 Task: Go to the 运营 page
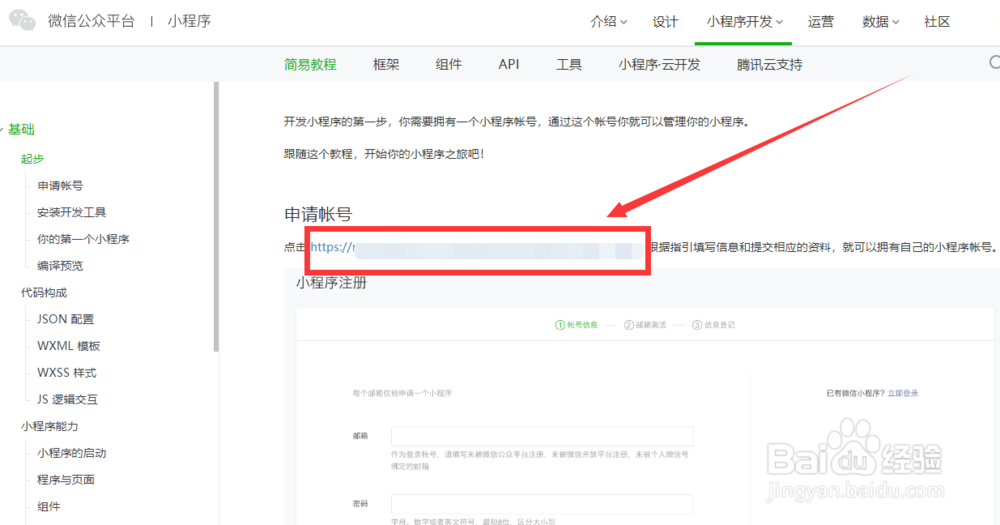point(820,22)
